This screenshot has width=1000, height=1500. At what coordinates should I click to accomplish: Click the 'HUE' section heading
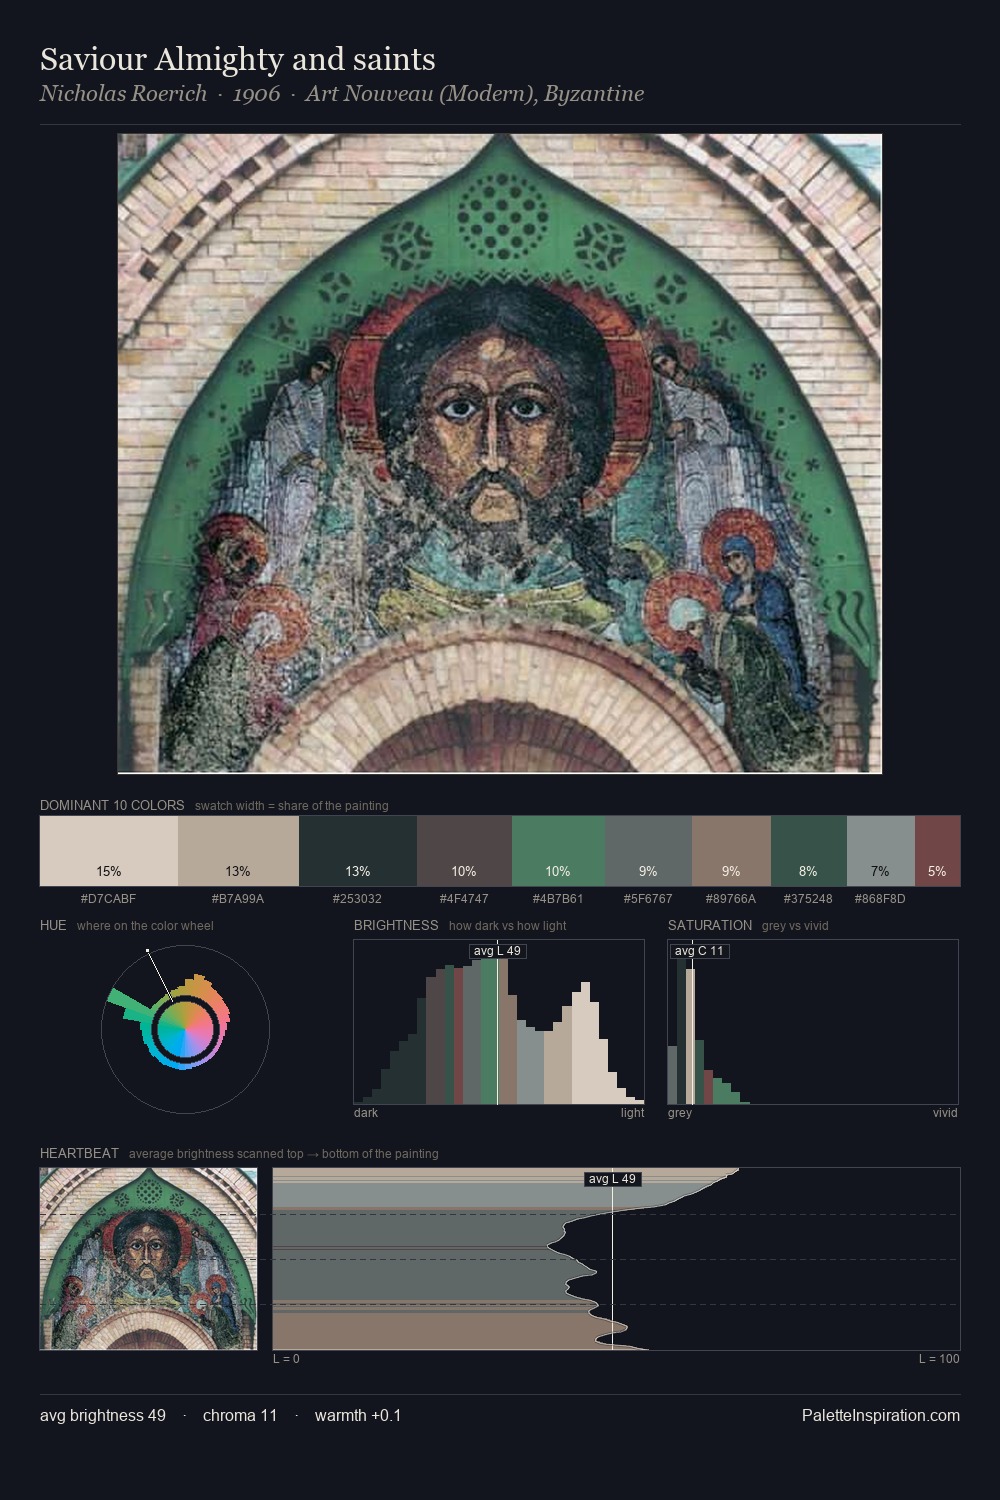[x=53, y=925]
